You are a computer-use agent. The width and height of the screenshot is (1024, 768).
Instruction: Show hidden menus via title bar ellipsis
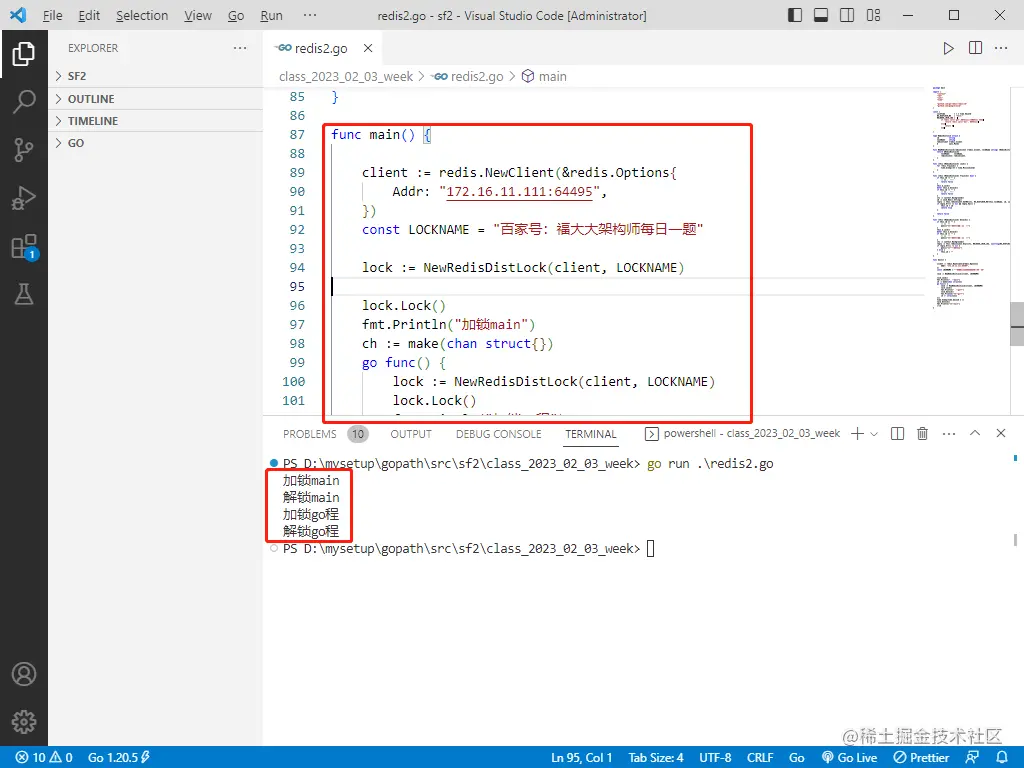click(x=310, y=16)
